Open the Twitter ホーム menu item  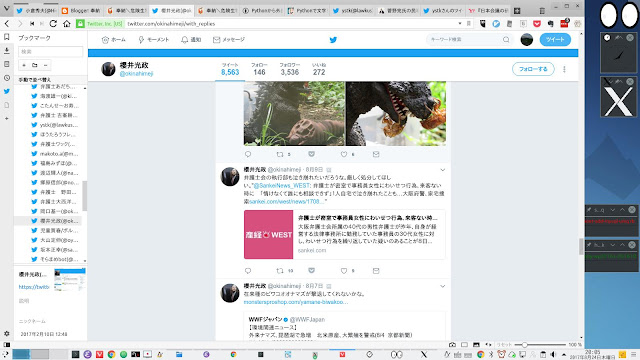(x=113, y=40)
